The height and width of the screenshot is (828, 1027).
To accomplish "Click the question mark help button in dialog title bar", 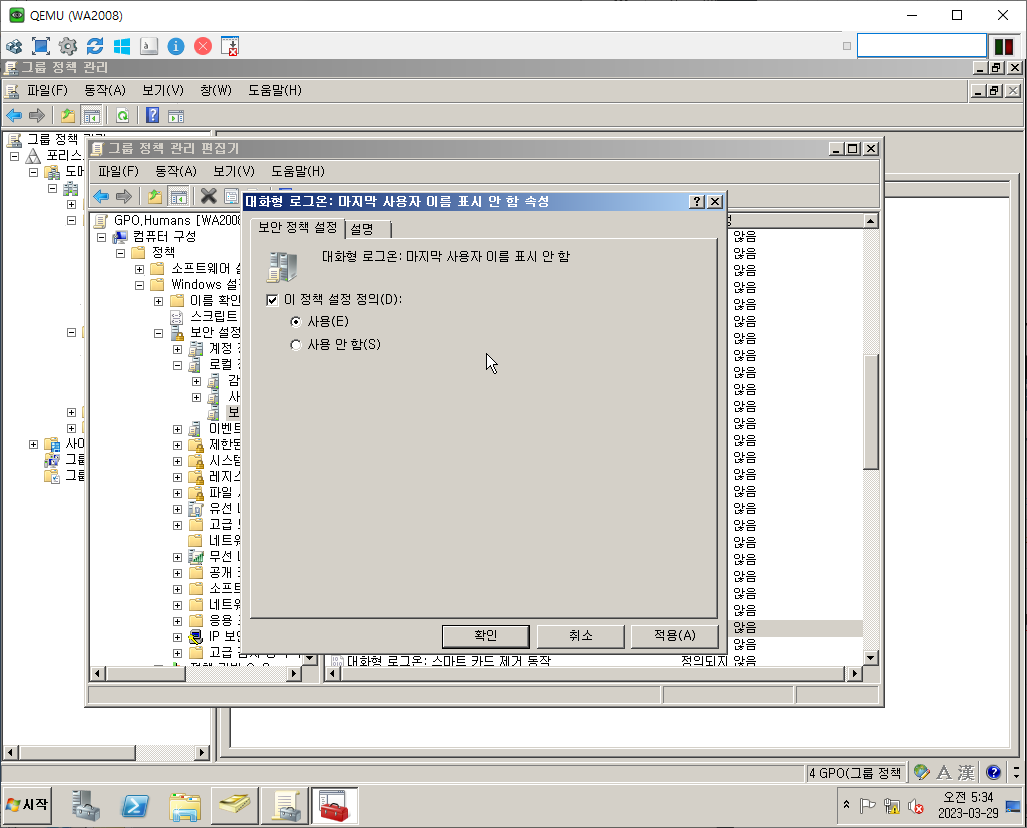I will [697, 202].
